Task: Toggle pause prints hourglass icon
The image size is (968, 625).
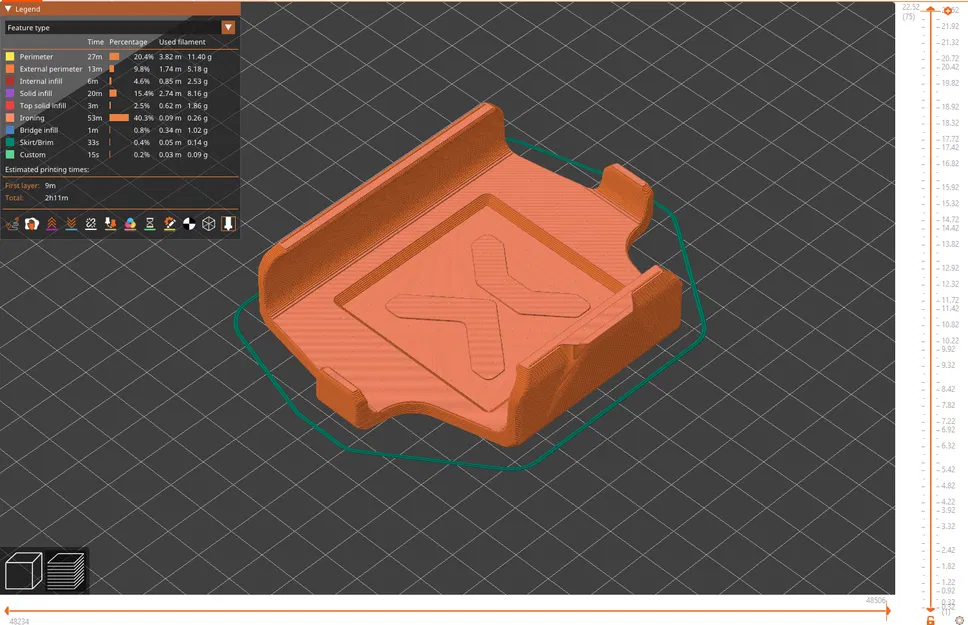Action: [x=150, y=224]
